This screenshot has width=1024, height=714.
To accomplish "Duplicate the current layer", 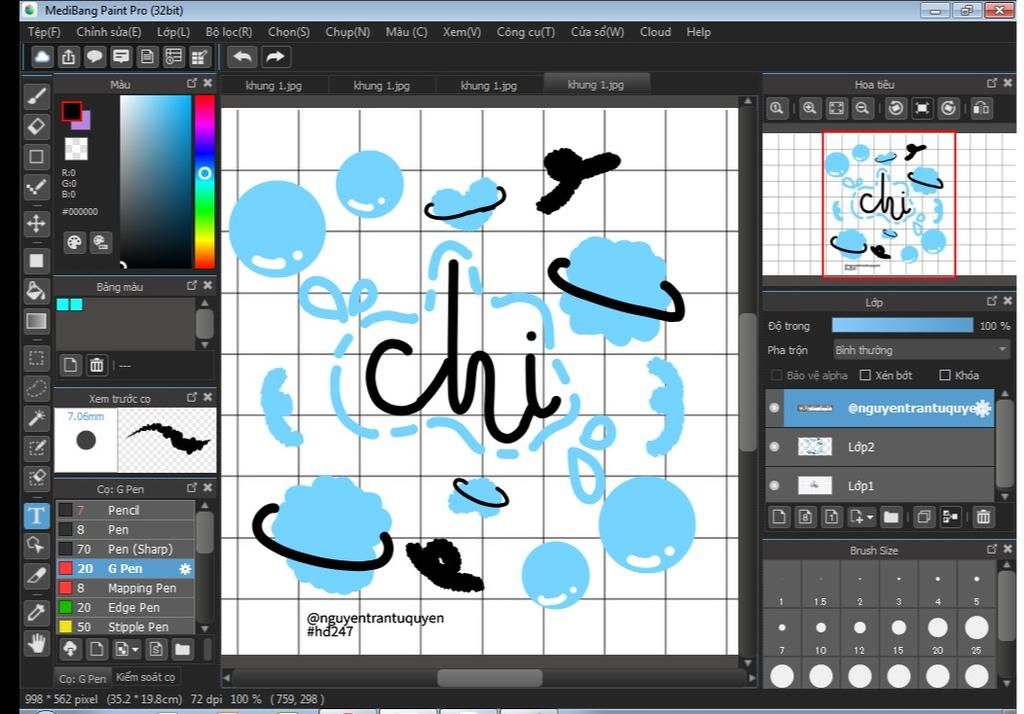I will coord(923,517).
